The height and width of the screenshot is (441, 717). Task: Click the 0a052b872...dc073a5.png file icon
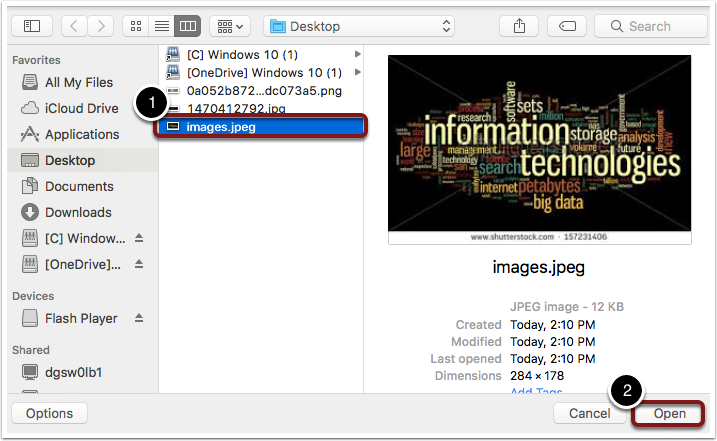pyautogui.click(x=173, y=91)
